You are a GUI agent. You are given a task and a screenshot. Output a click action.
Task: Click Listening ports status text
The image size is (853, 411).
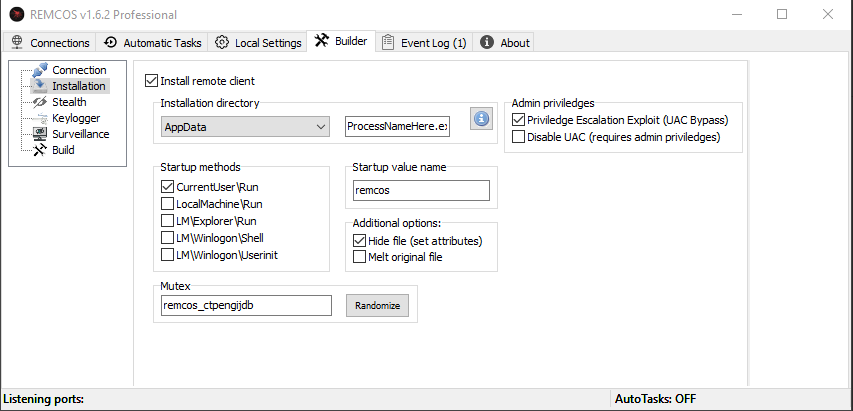[x=44, y=399]
